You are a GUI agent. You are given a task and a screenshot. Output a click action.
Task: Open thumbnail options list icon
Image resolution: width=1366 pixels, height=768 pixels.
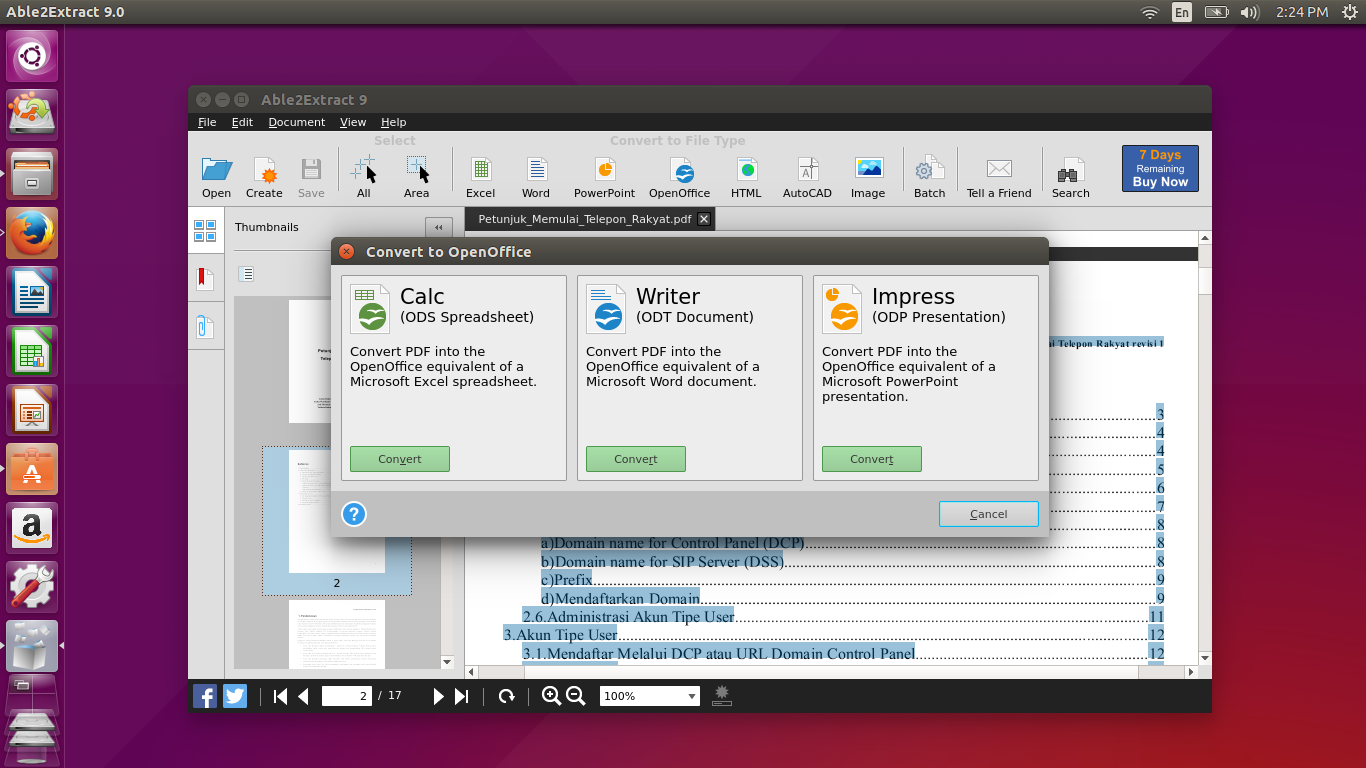tap(246, 274)
